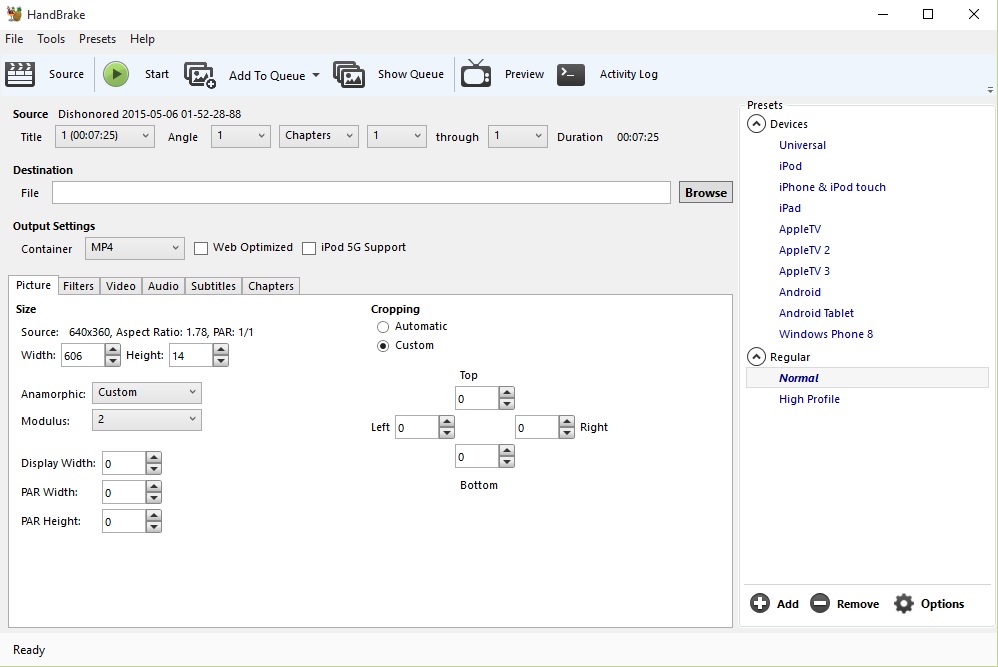The width and height of the screenshot is (998, 667).
Task: Switch to the Chapters tab
Action: pyautogui.click(x=271, y=286)
